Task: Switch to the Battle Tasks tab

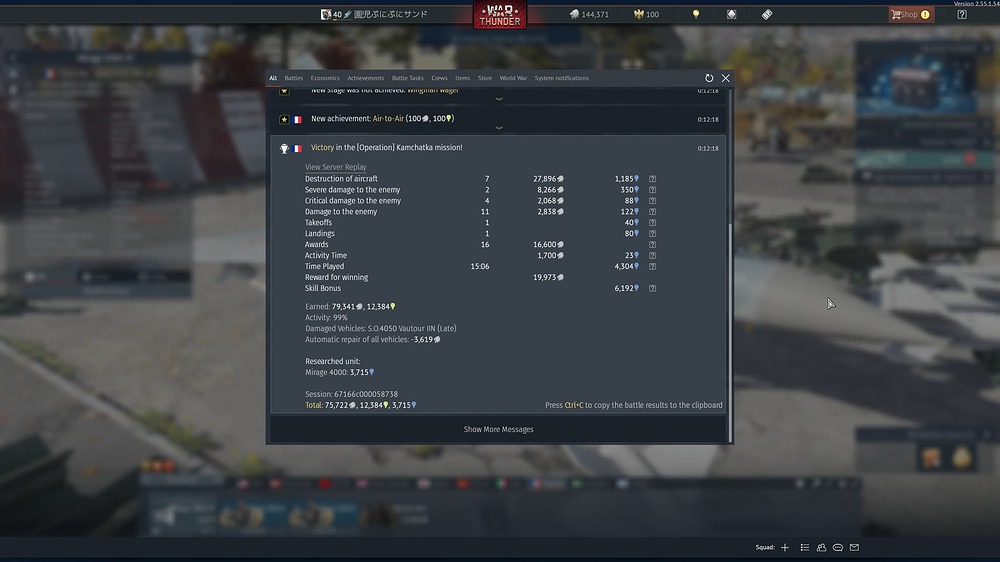Action: pos(408,78)
